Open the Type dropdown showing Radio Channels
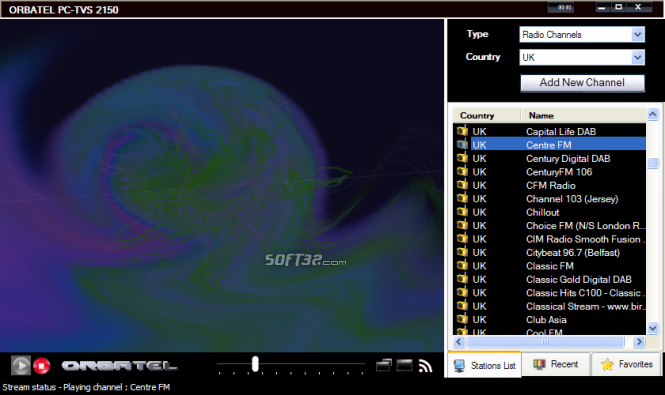 point(582,35)
